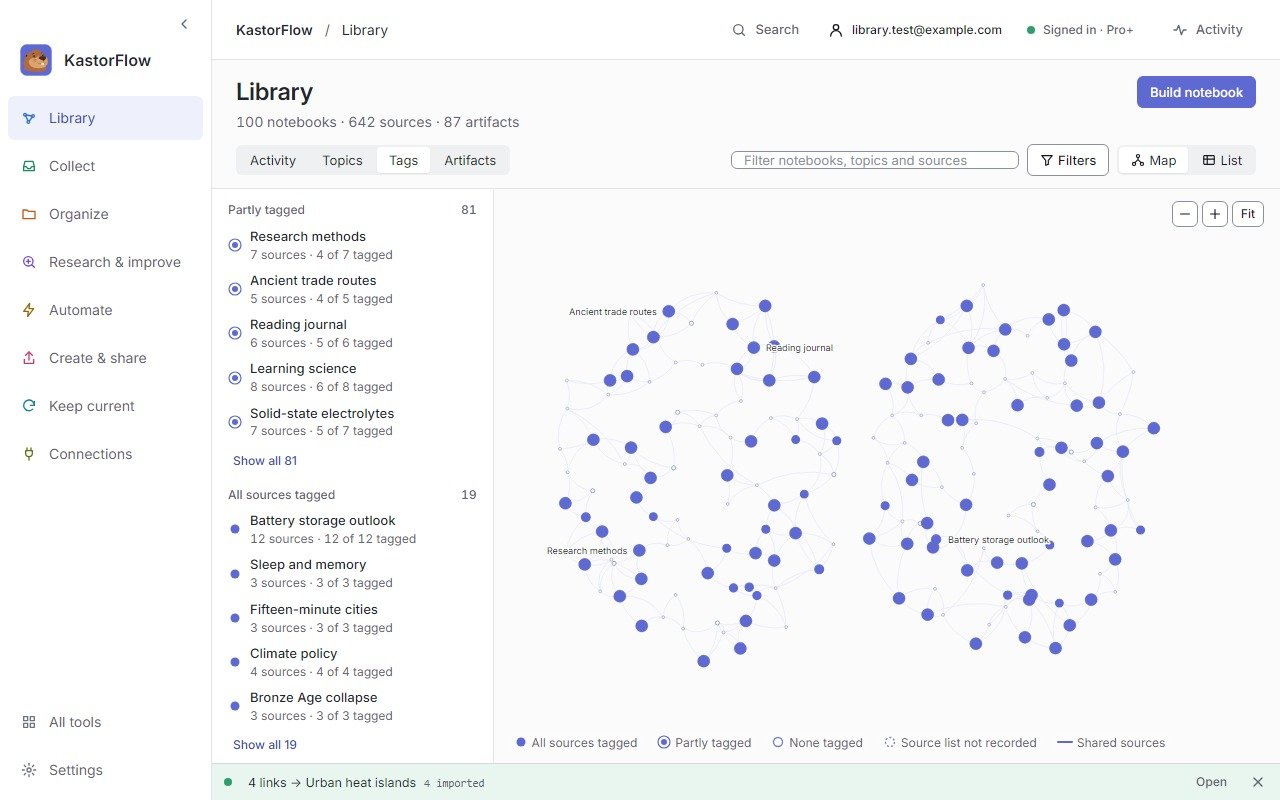Open the Urban heat islands notification
The height and width of the screenshot is (800, 1280).
coord(1211,782)
